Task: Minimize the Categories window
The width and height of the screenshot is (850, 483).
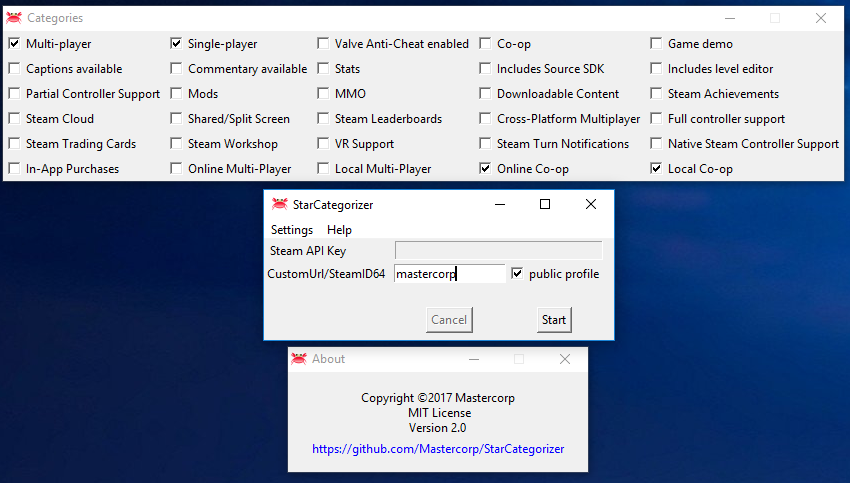Action: click(x=730, y=18)
